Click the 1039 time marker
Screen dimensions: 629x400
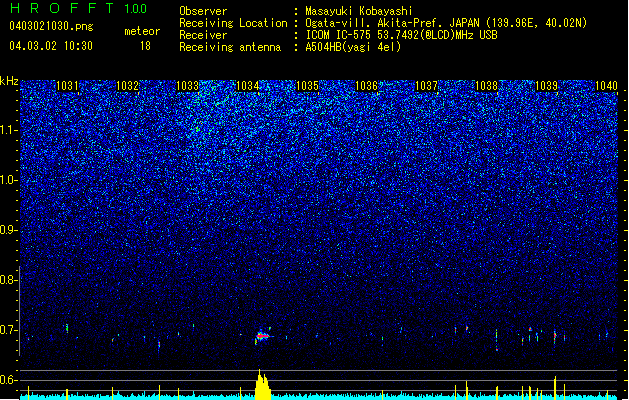546,86
